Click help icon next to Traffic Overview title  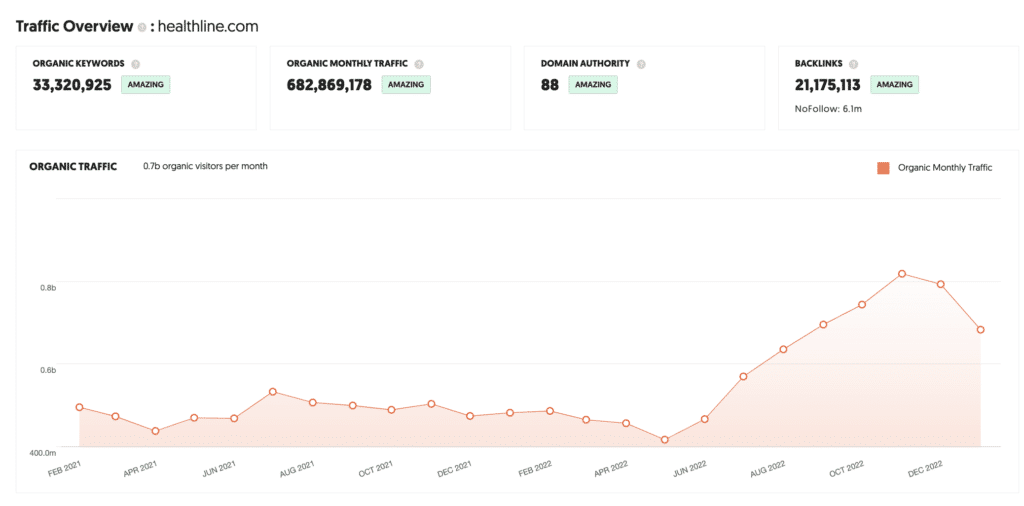[x=142, y=27]
